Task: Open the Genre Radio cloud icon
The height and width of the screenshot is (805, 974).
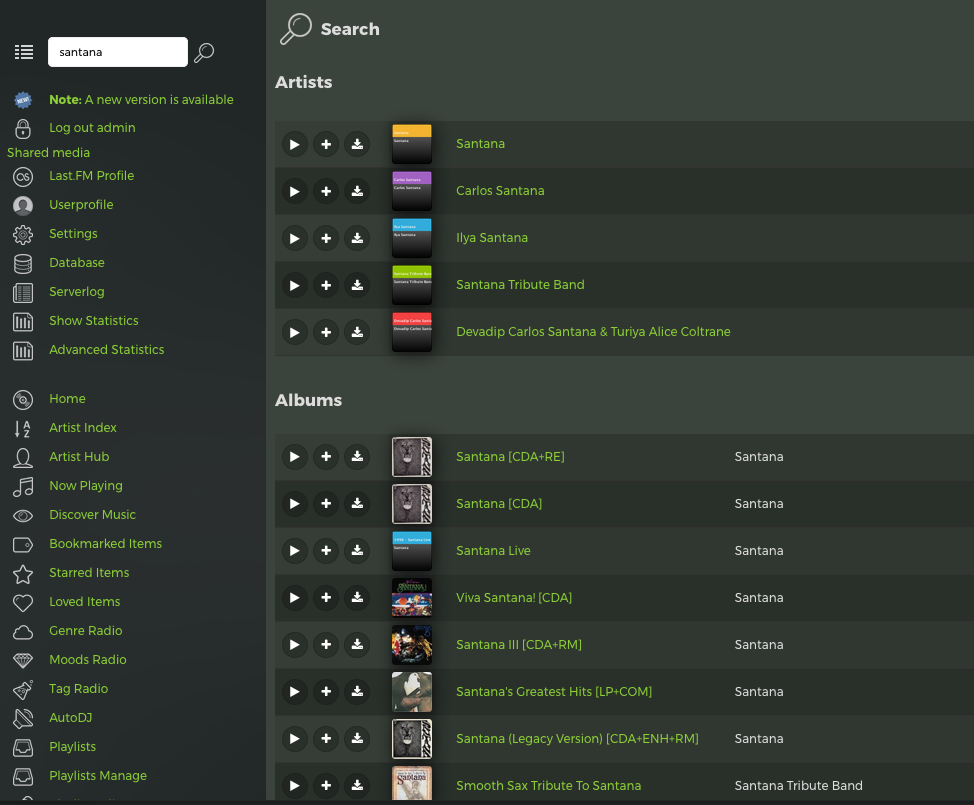Action: pyautogui.click(x=23, y=631)
